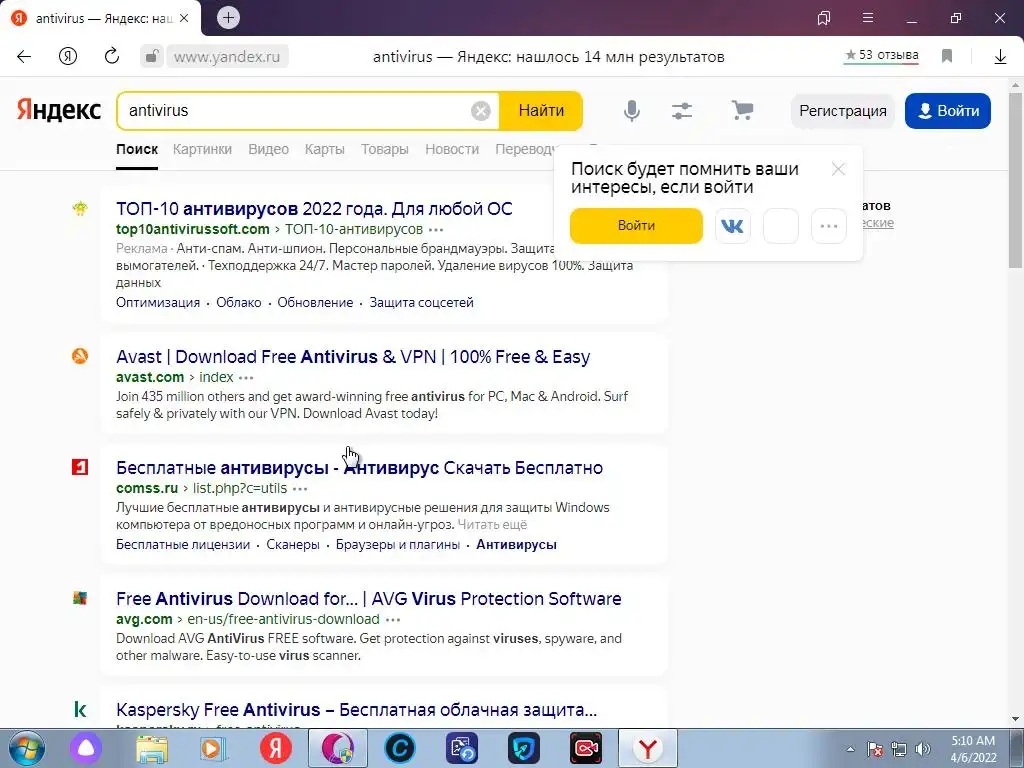This screenshot has height=768, width=1024.
Task: Open comss.ru result menu dots
Action: (x=300, y=488)
